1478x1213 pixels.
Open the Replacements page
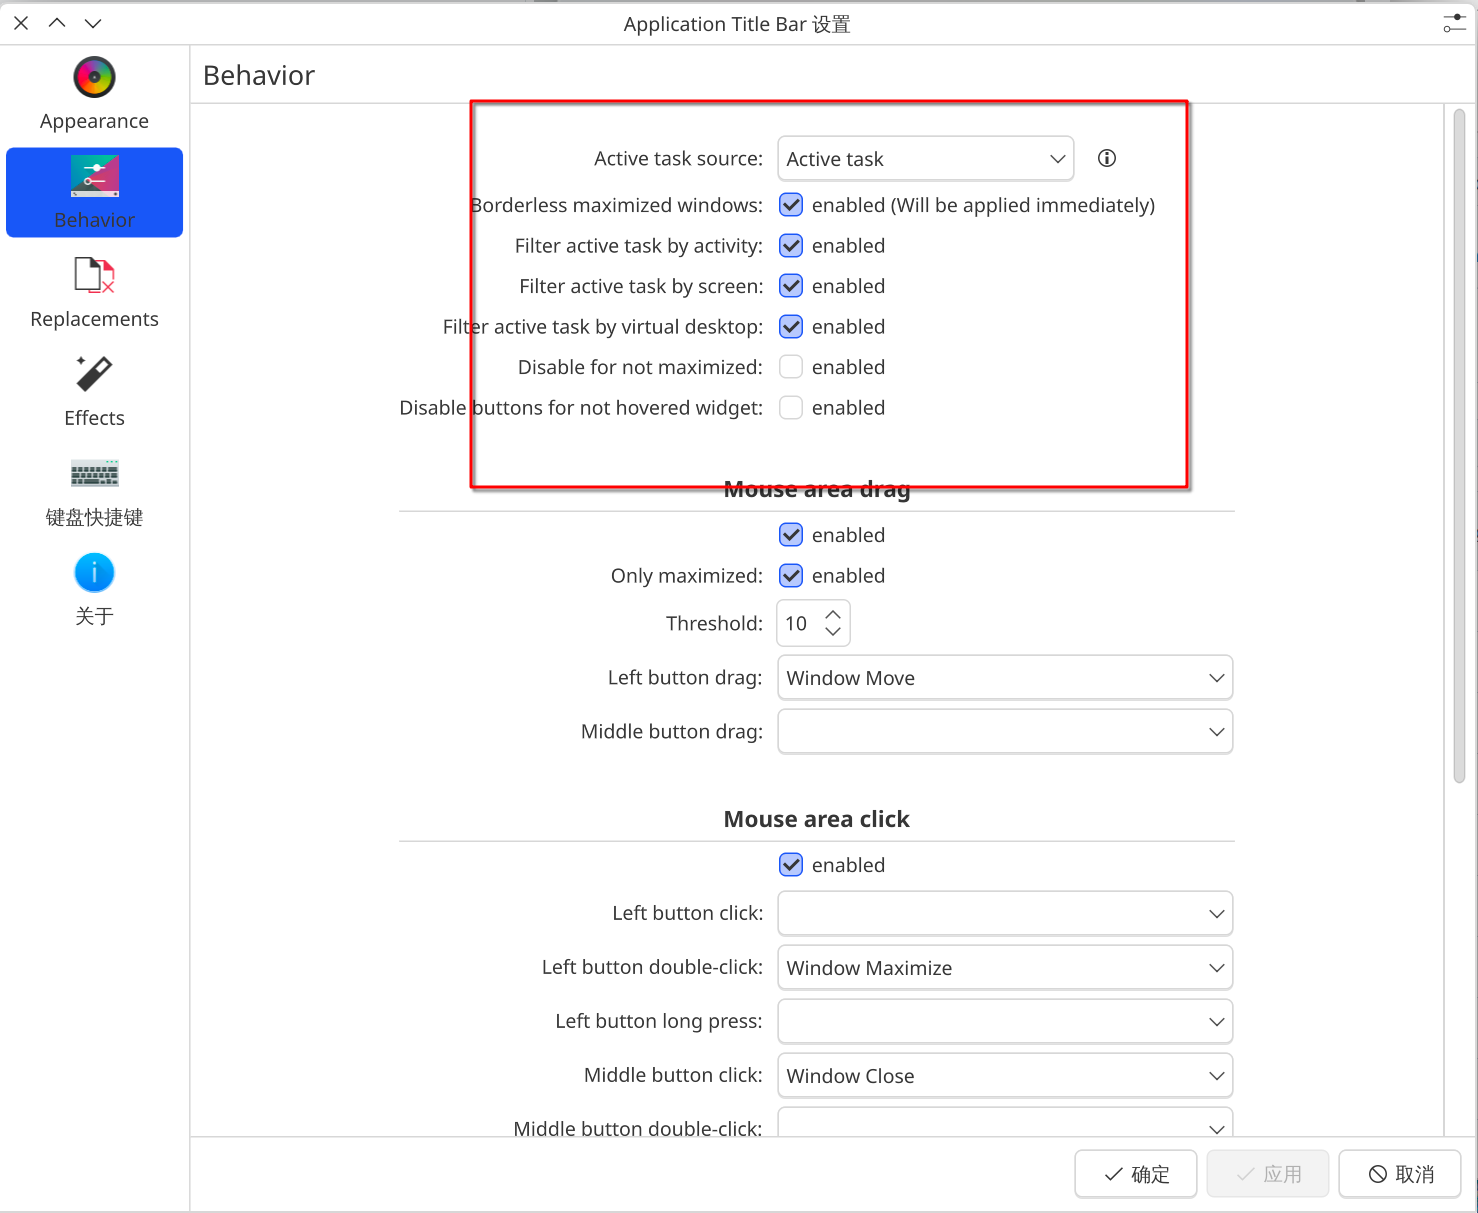point(94,292)
